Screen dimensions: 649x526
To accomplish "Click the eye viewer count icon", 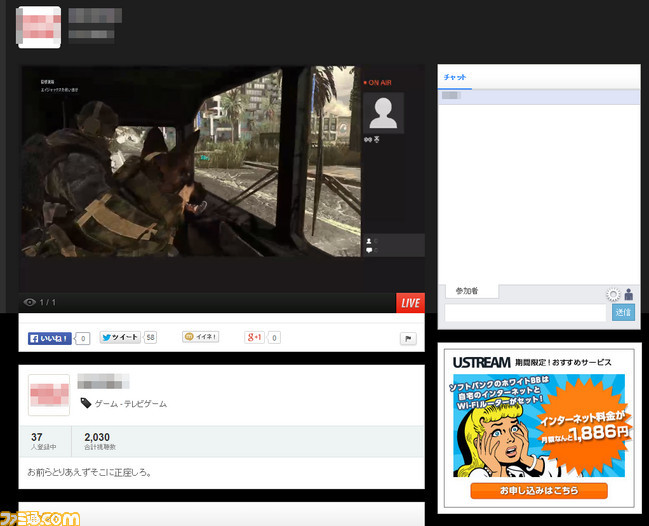I will tap(29, 302).
